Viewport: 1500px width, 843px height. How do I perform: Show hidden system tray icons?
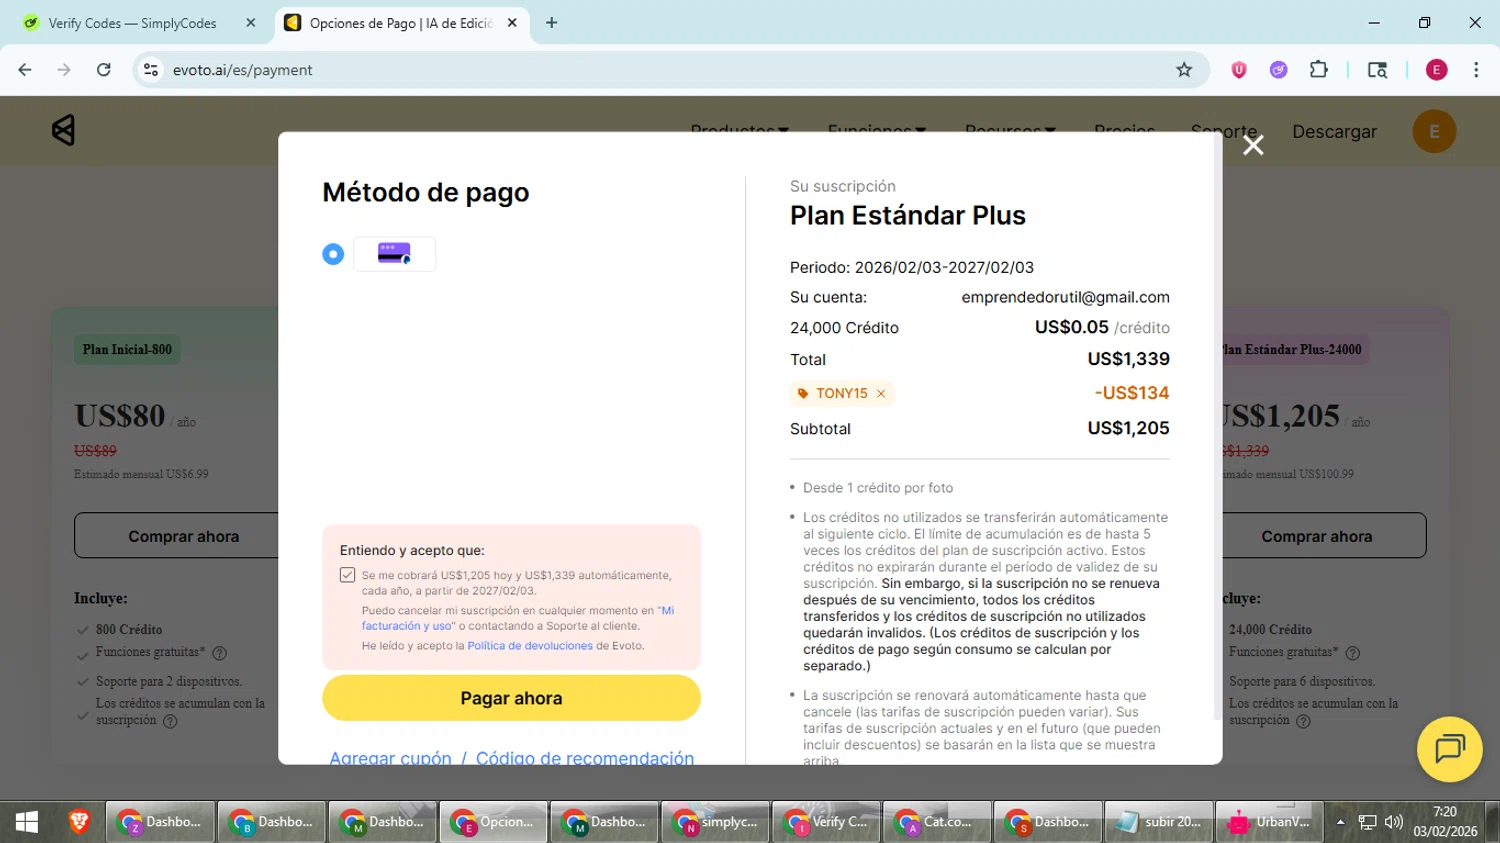tap(1340, 822)
